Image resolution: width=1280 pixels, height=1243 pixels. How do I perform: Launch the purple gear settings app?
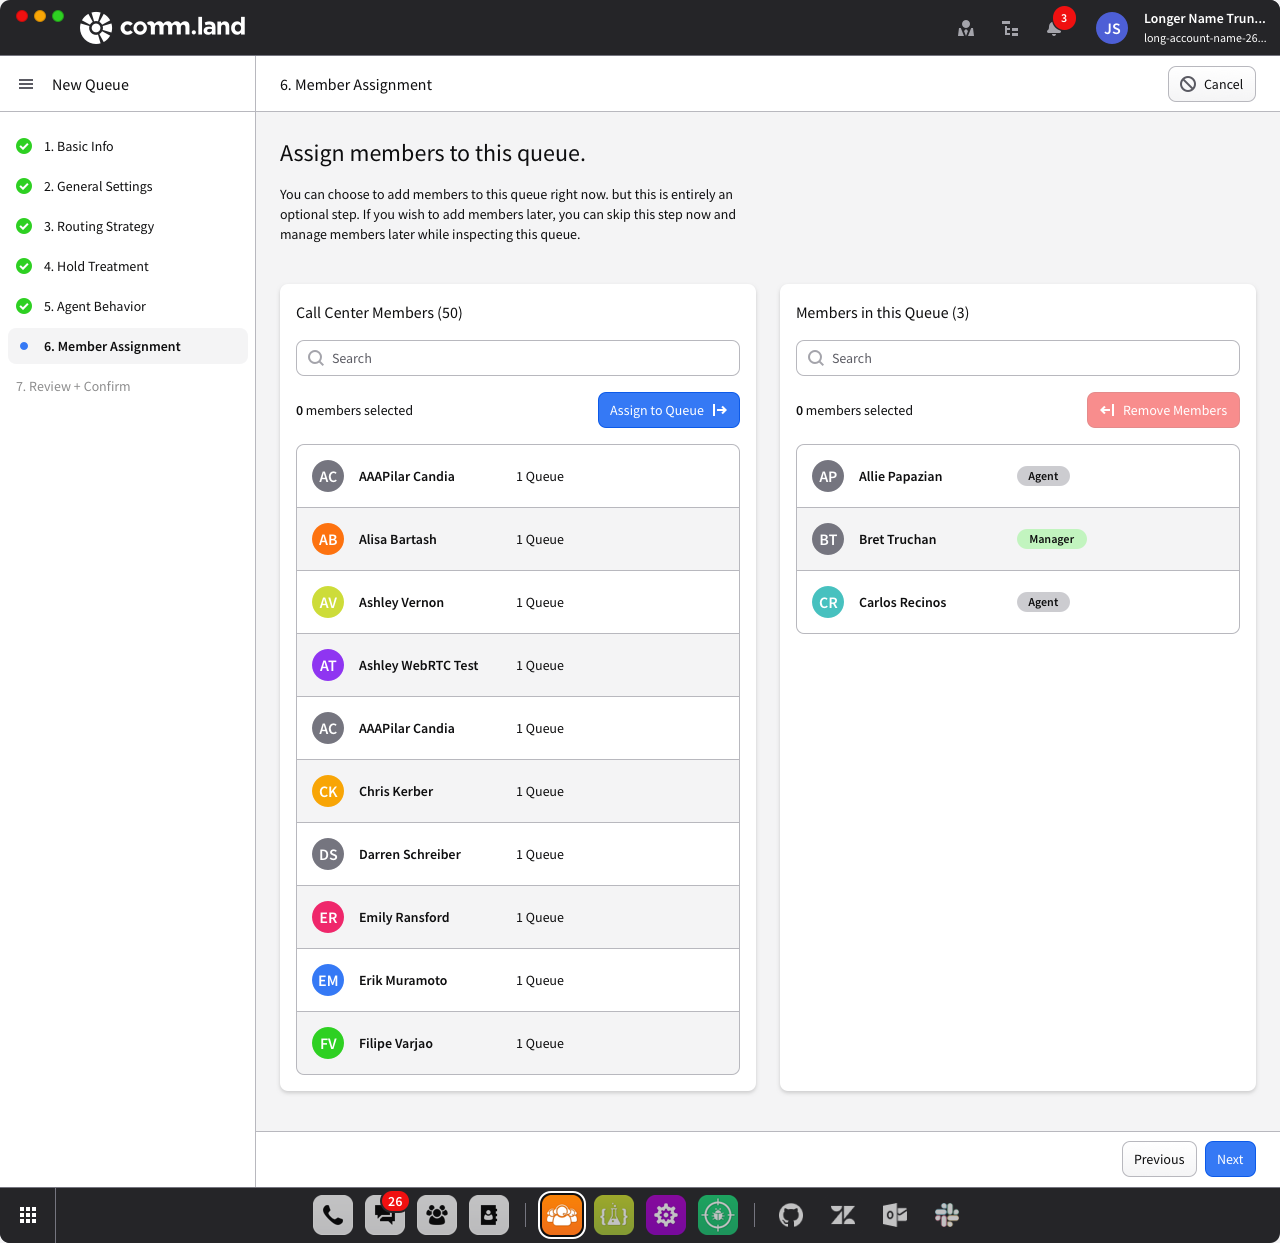coord(666,1215)
